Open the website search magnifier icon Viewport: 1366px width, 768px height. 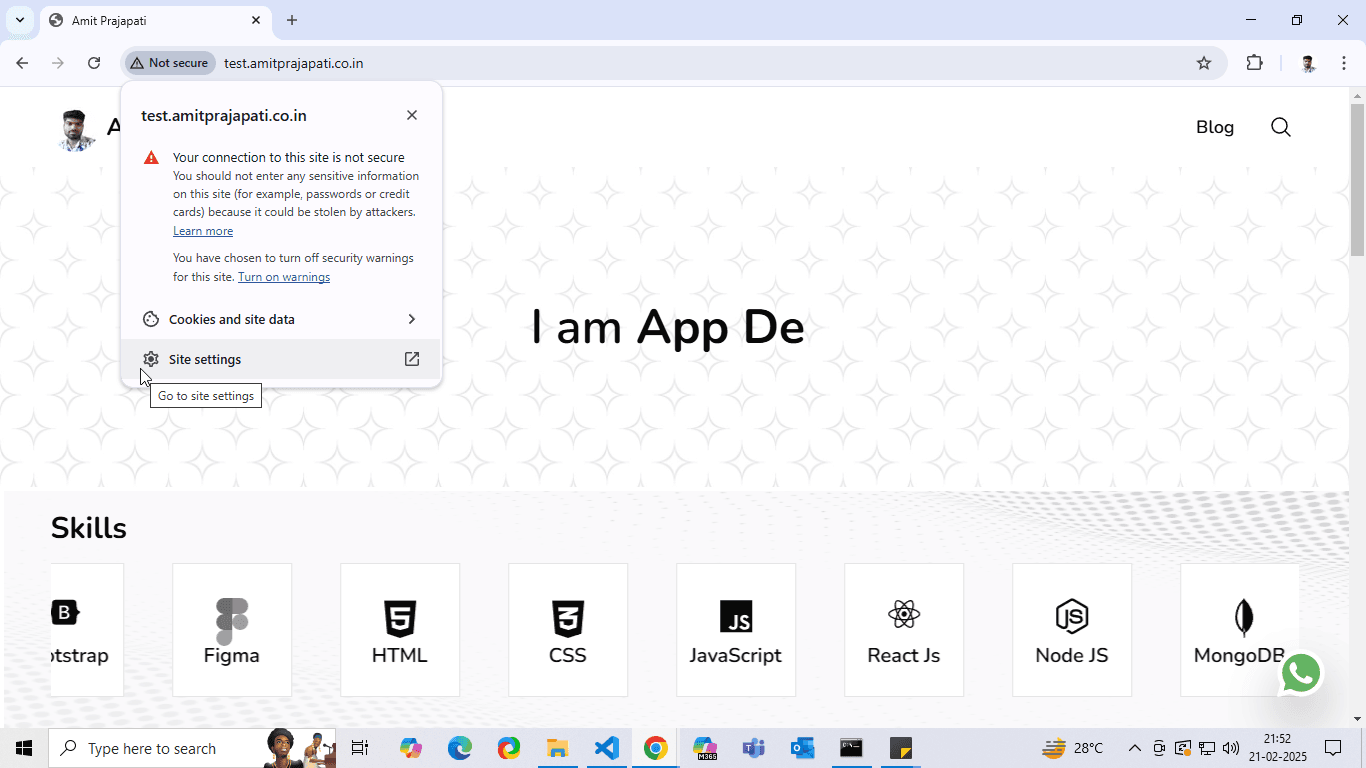1280,127
